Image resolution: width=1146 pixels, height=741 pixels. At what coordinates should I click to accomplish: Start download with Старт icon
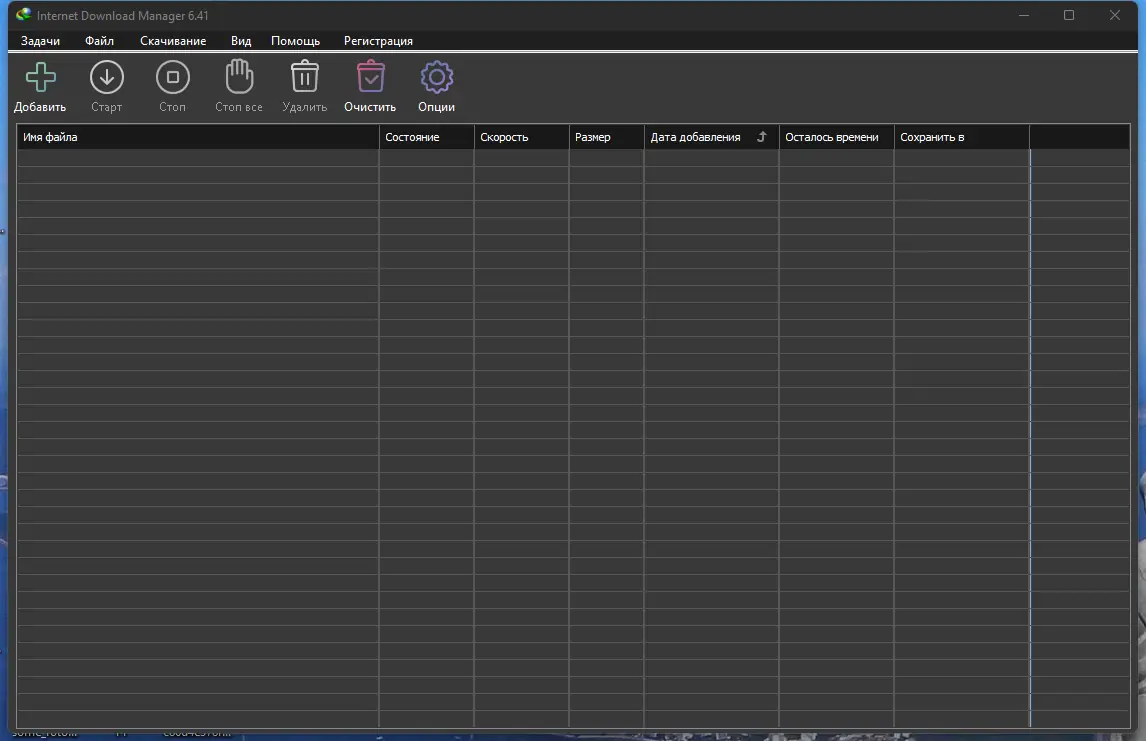(107, 77)
